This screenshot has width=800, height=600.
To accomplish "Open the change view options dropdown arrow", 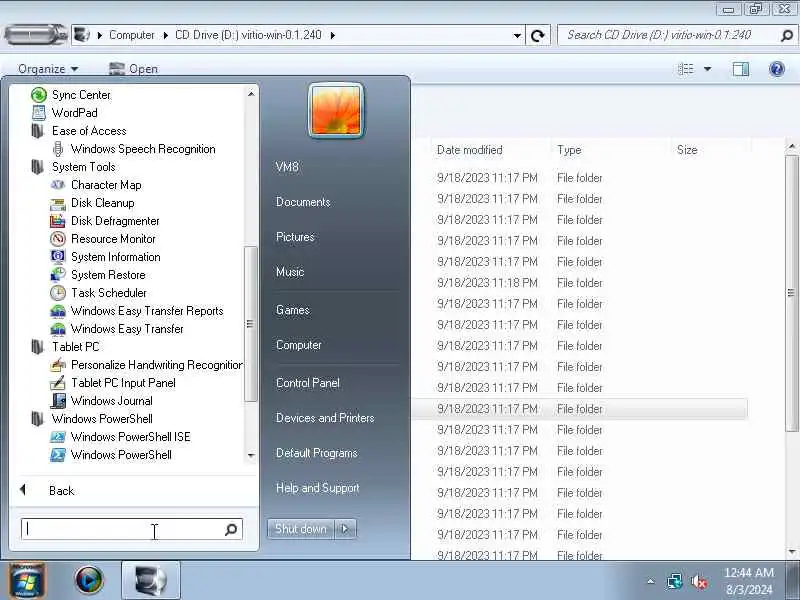I will [708, 69].
